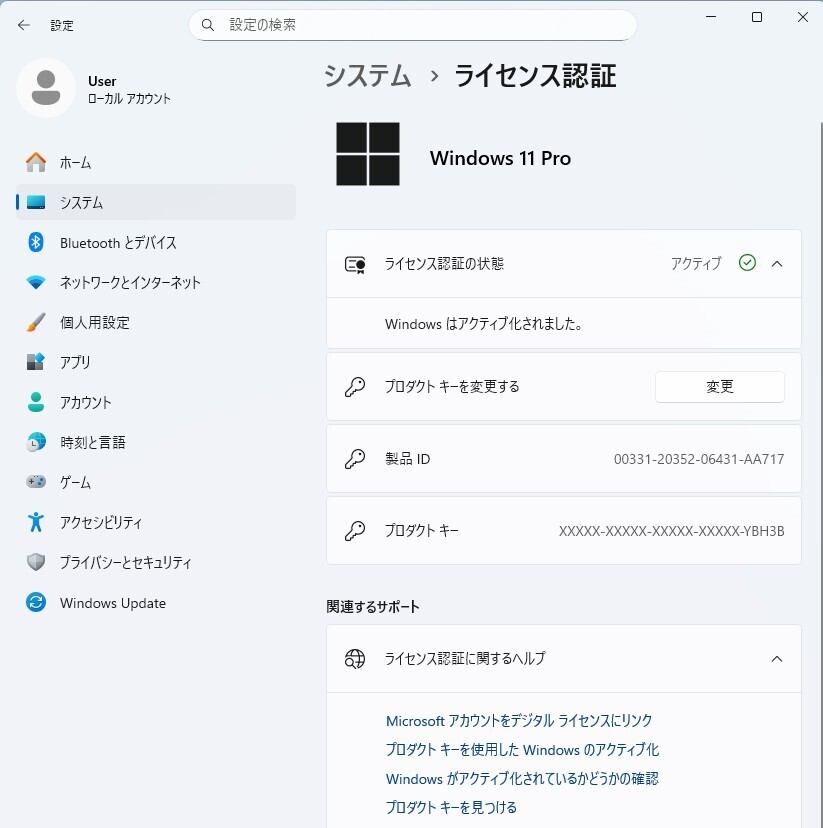The width and height of the screenshot is (823, 828).
Task: Open Bluetooth とデバイス settings
Action: tap(156, 242)
